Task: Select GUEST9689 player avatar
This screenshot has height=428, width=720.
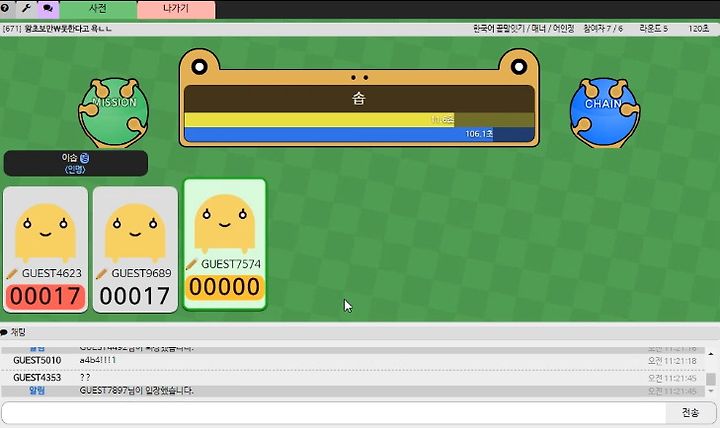Action: 135,233
